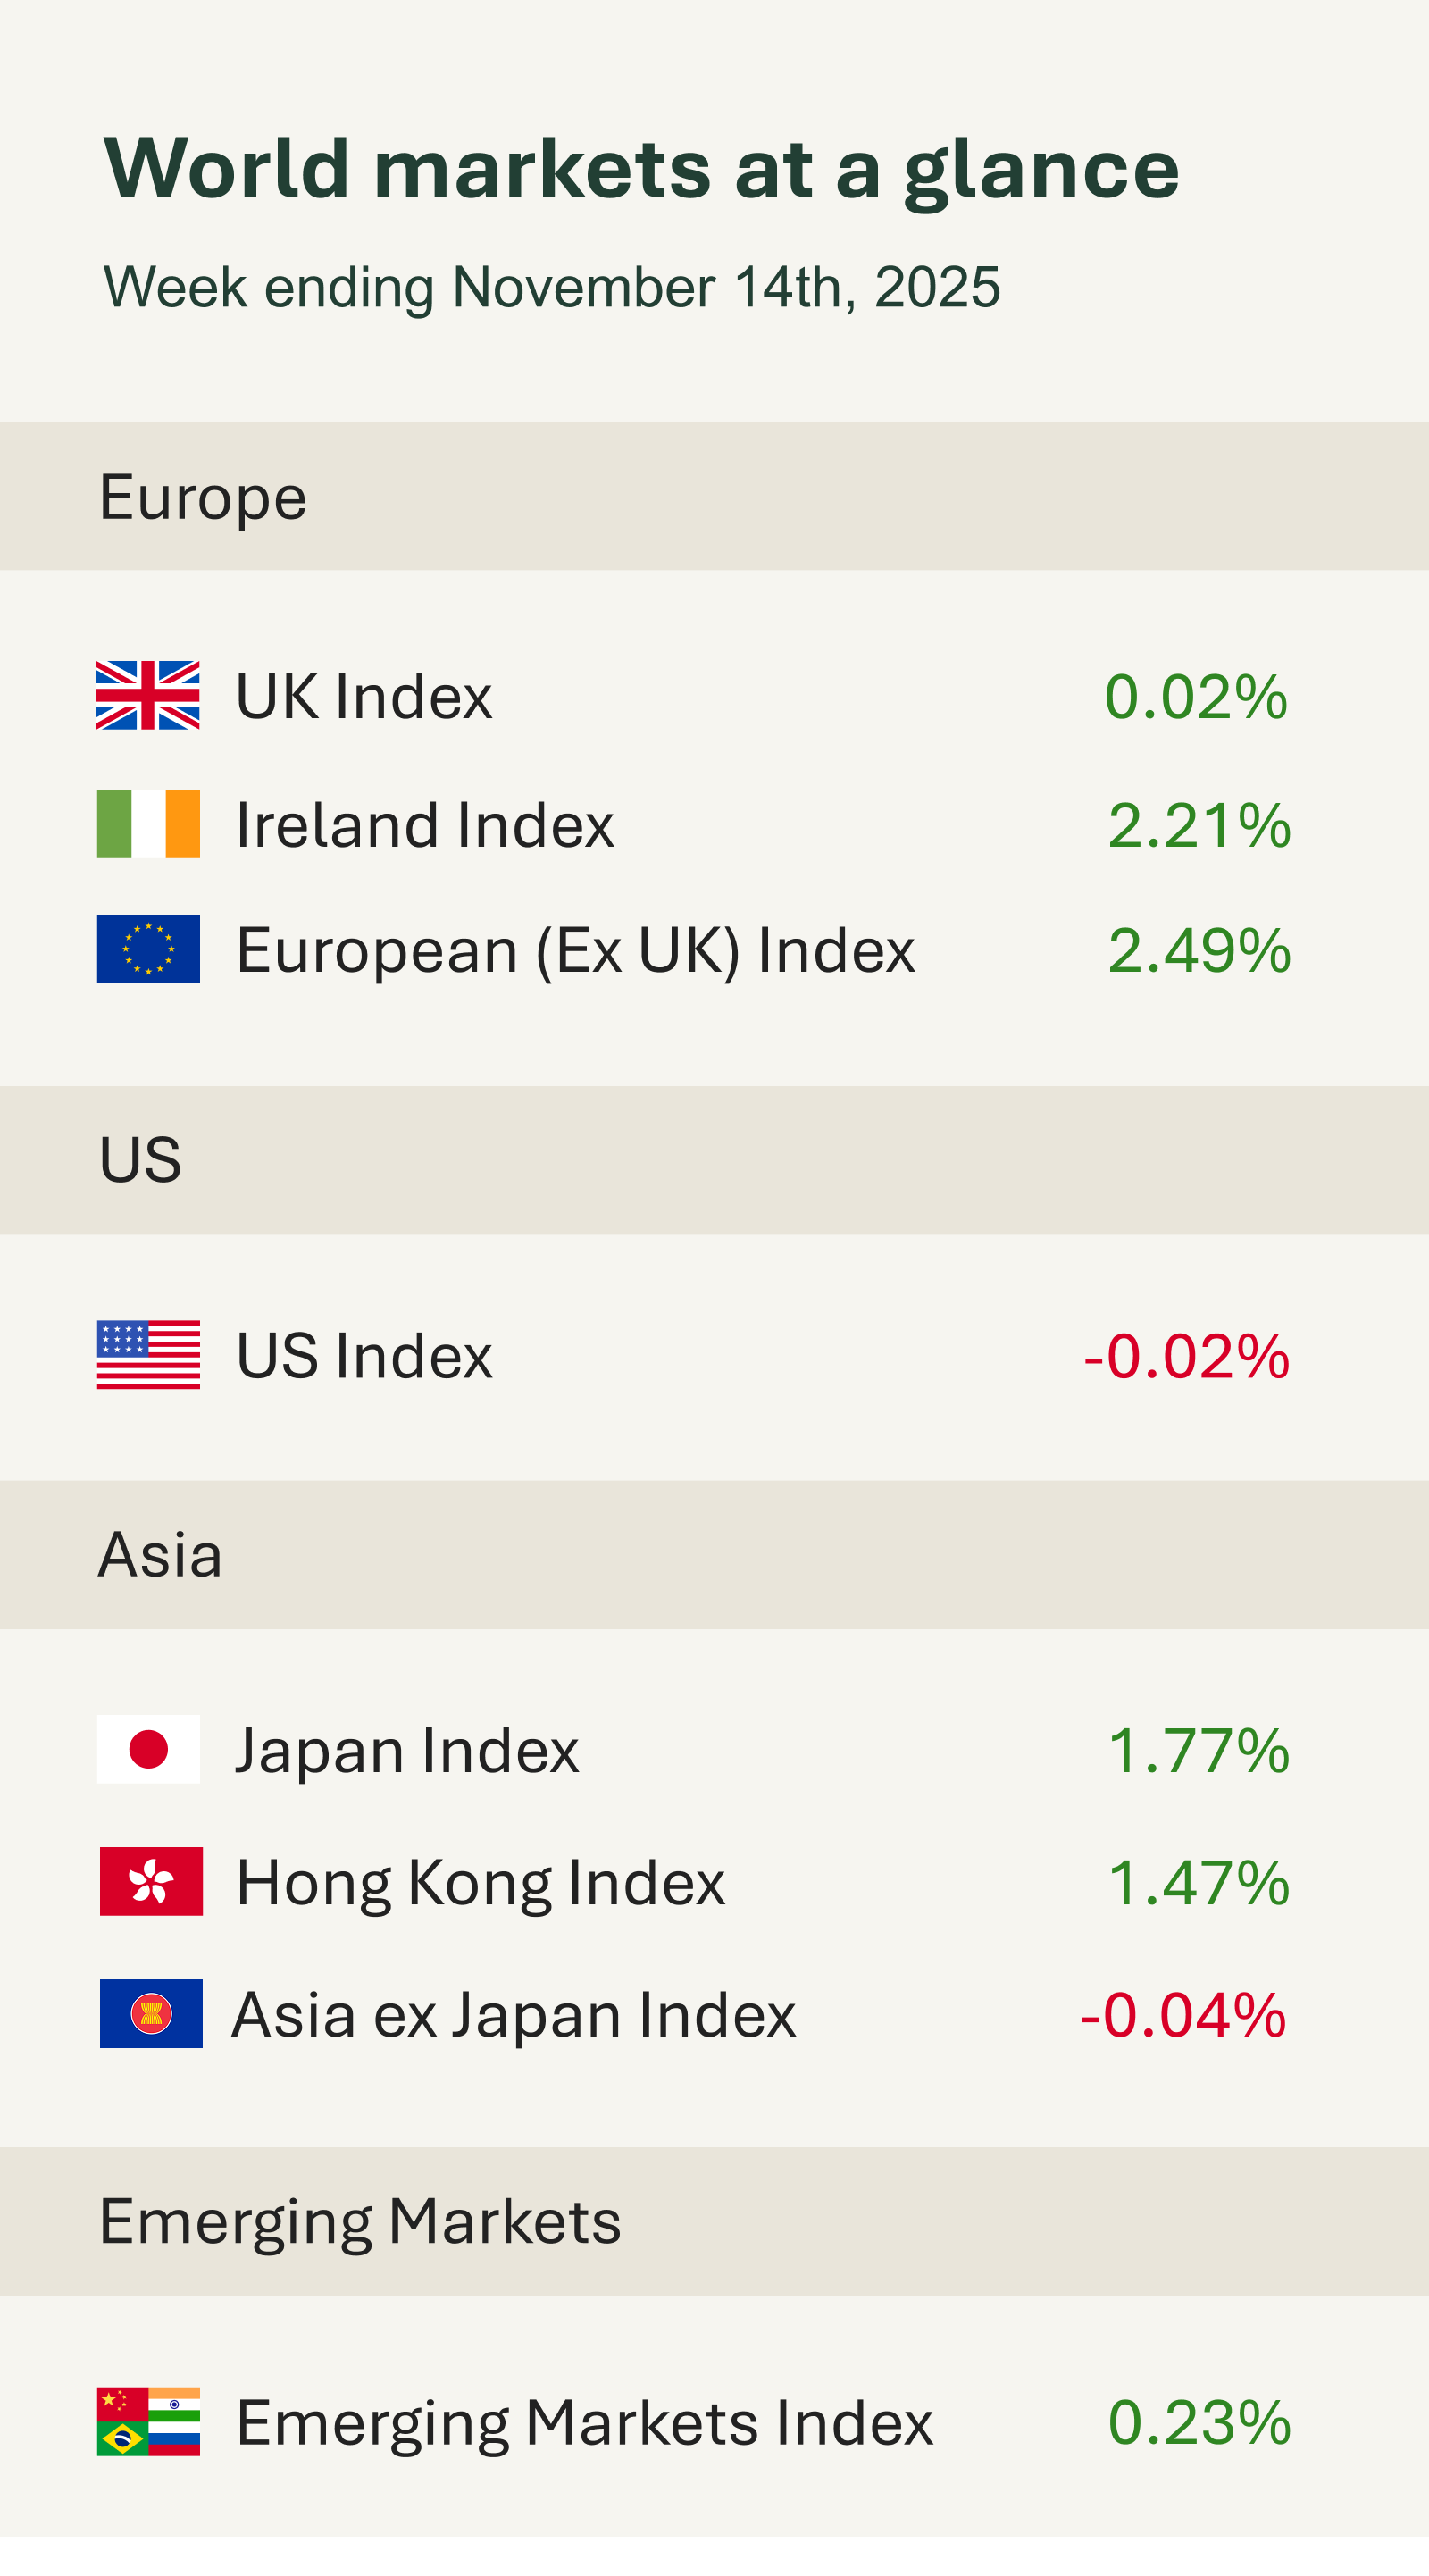Click the Japan Index 1.77% value
Image resolution: width=1429 pixels, height=2576 pixels.
tap(1198, 1750)
